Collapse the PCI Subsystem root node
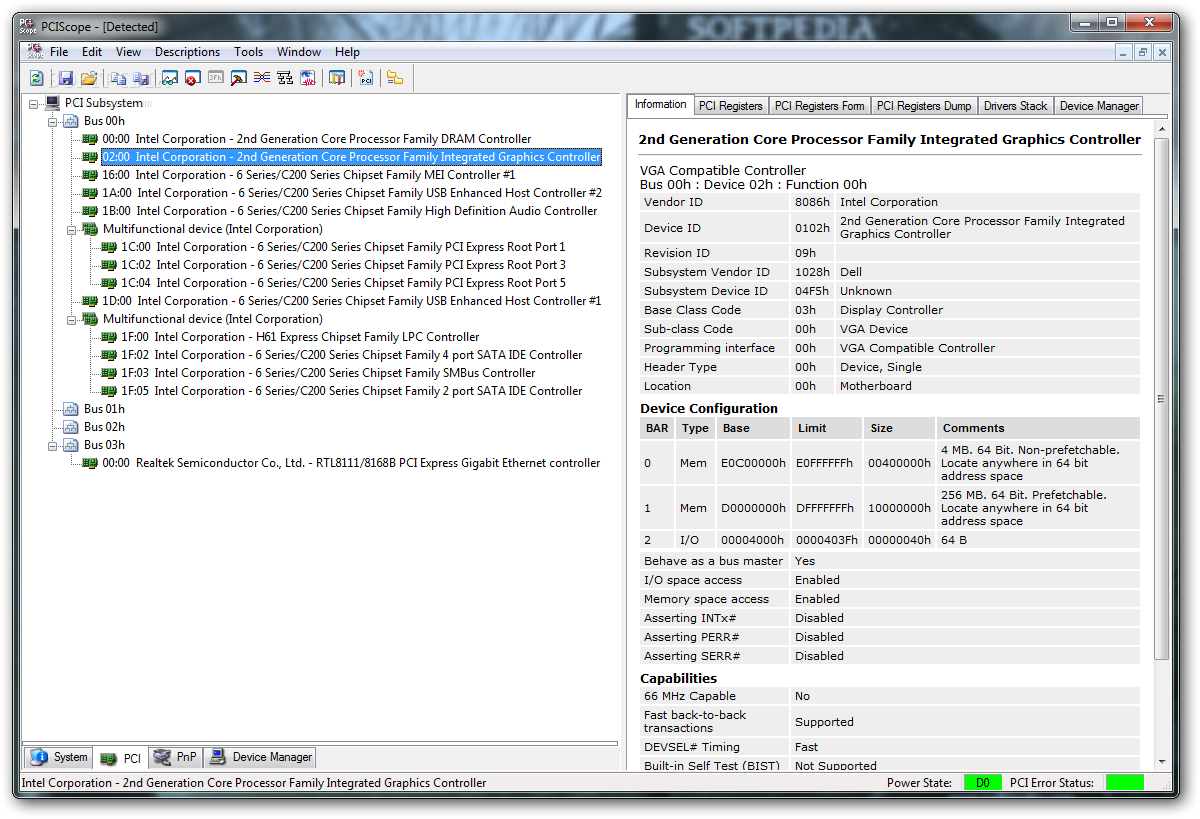The image size is (1200, 819). tap(34, 104)
